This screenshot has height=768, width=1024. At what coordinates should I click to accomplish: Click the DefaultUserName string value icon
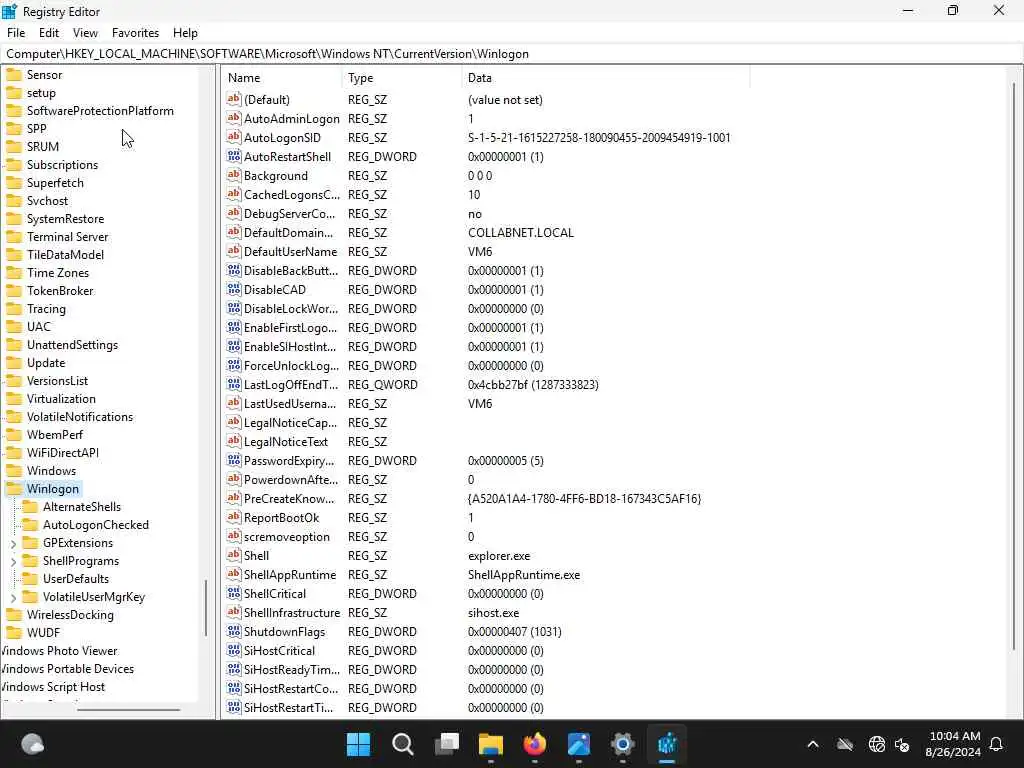[233, 251]
